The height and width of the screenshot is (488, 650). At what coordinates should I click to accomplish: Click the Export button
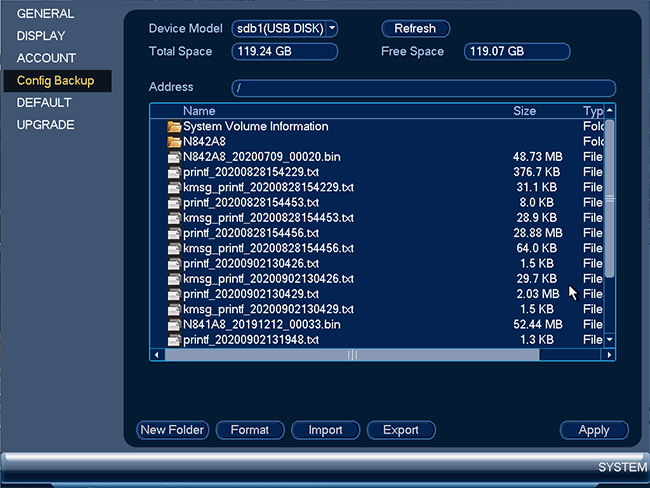tap(401, 430)
